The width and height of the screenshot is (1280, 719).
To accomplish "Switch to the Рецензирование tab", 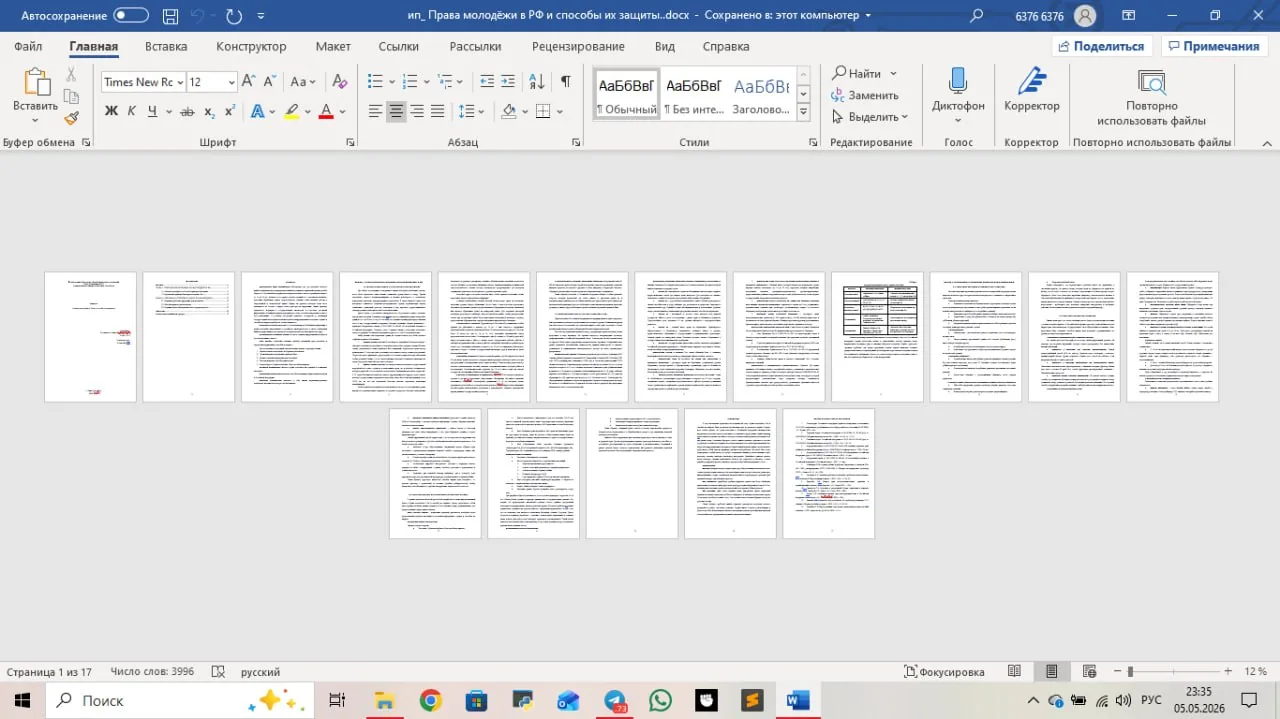I will tap(578, 46).
